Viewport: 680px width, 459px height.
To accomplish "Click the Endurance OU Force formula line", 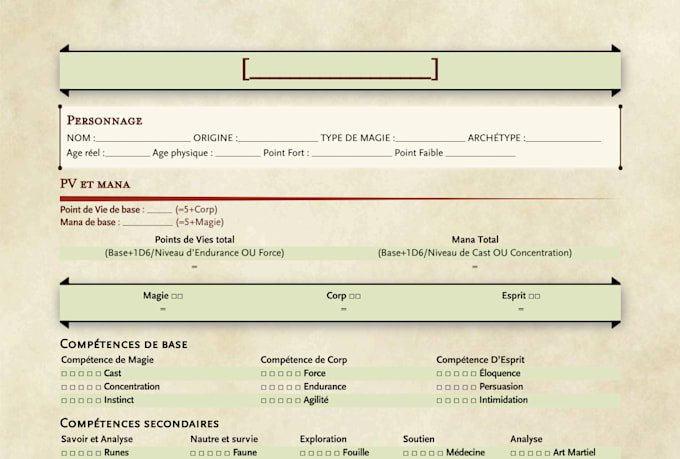I will click(194, 253).
